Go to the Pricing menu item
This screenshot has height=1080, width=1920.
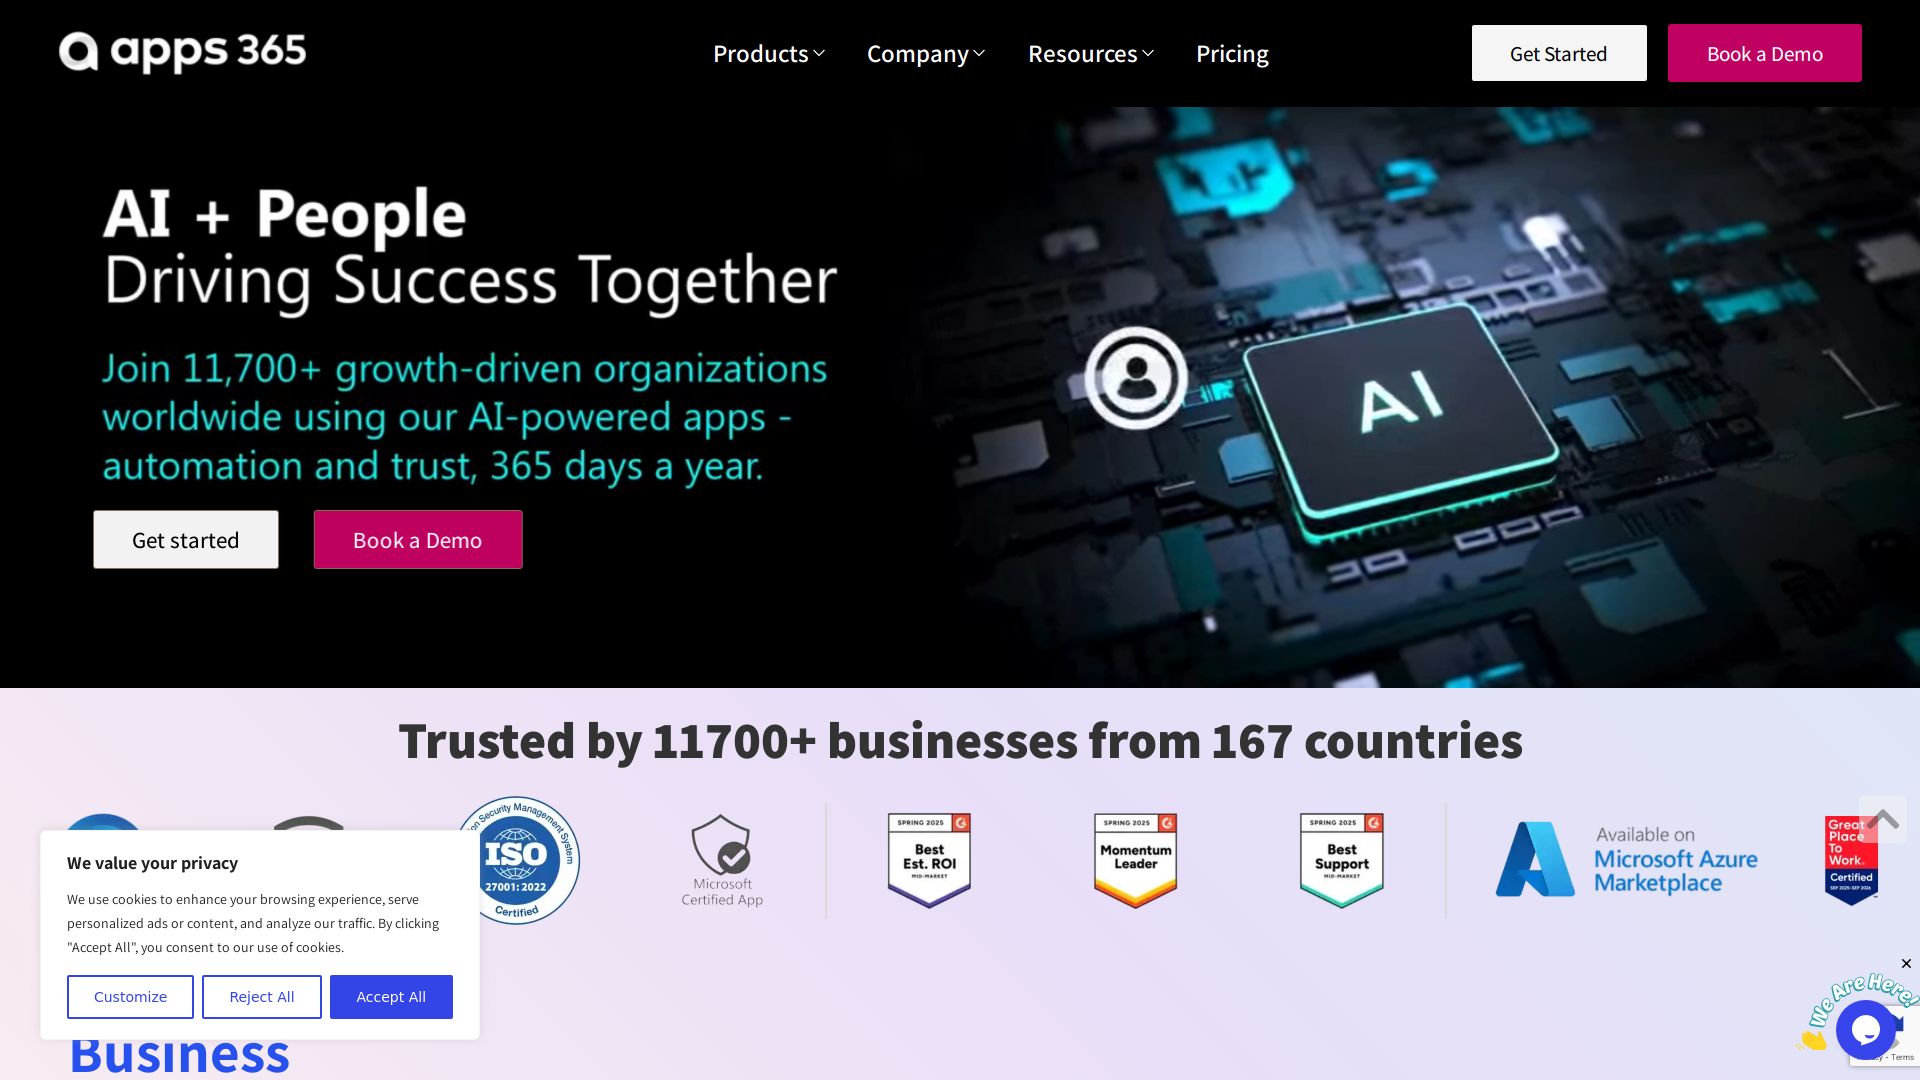click(1232, 54)
